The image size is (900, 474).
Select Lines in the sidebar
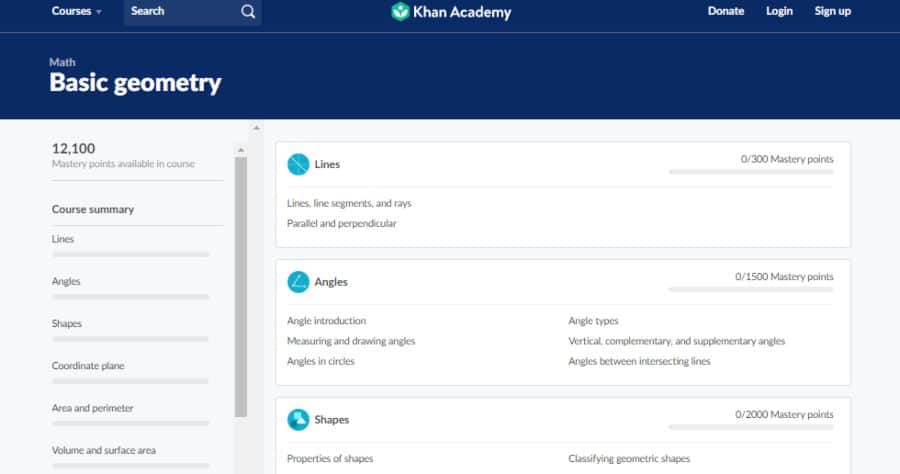click(63, 239)
